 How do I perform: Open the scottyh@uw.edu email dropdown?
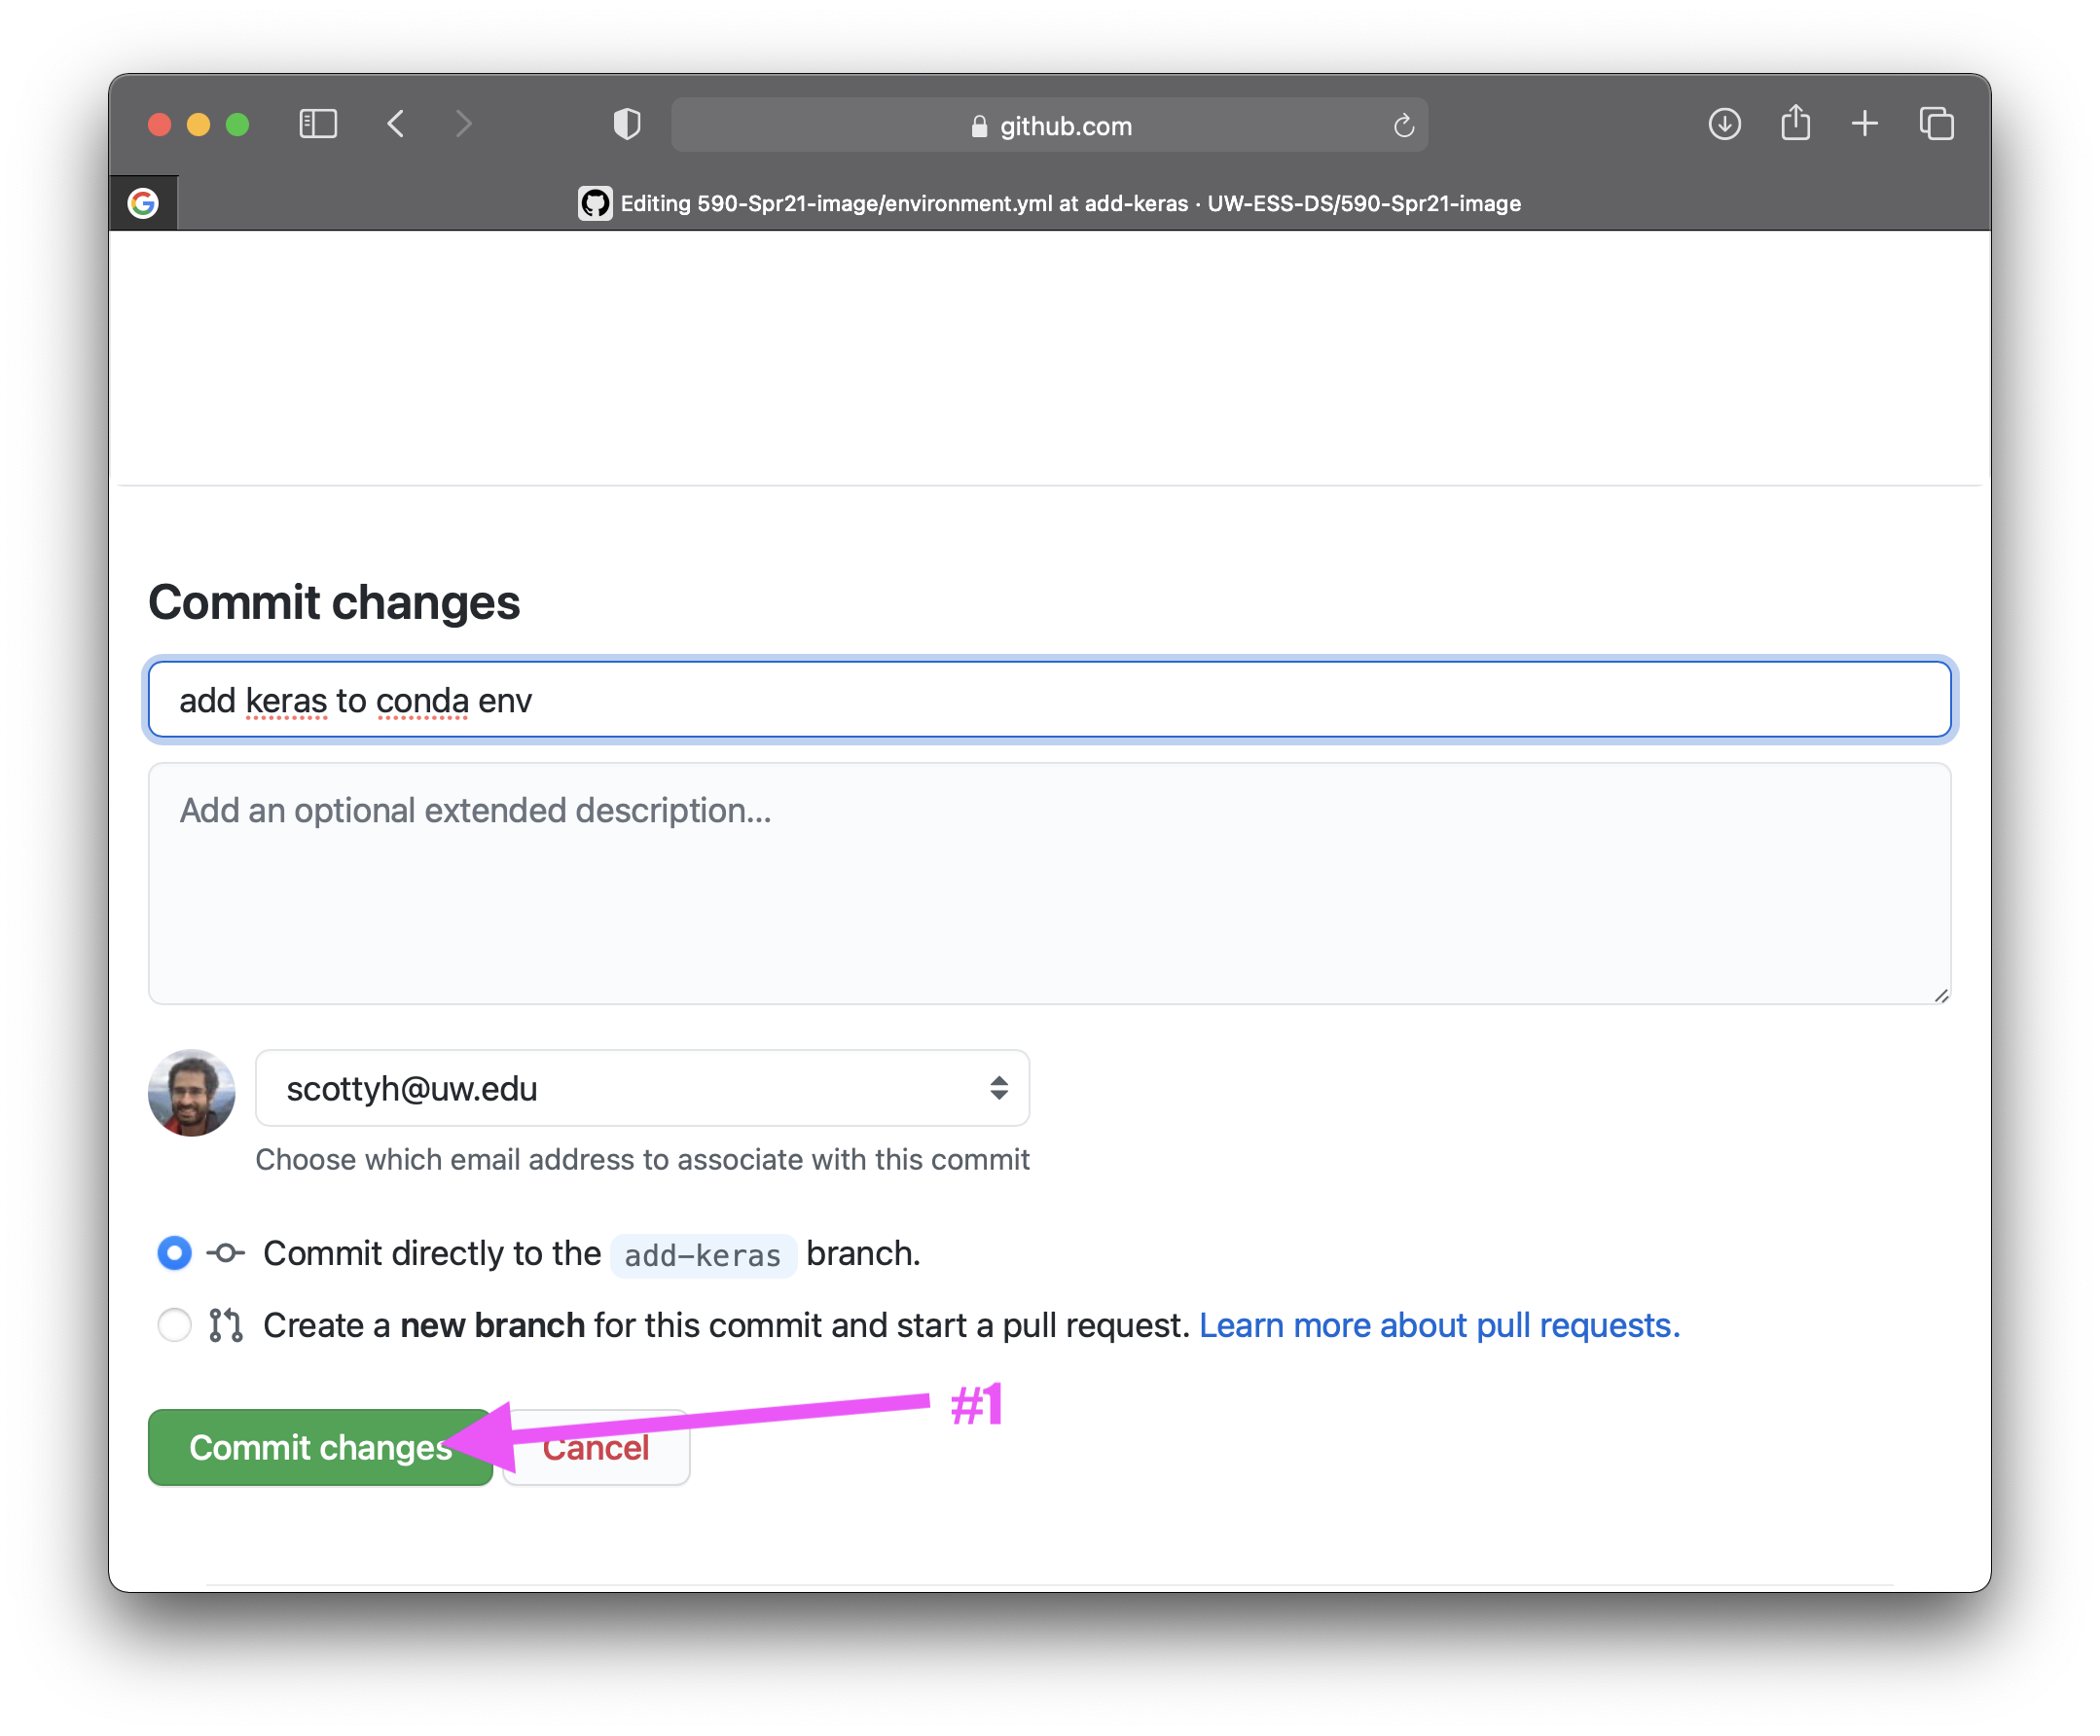pos(642,1088)
